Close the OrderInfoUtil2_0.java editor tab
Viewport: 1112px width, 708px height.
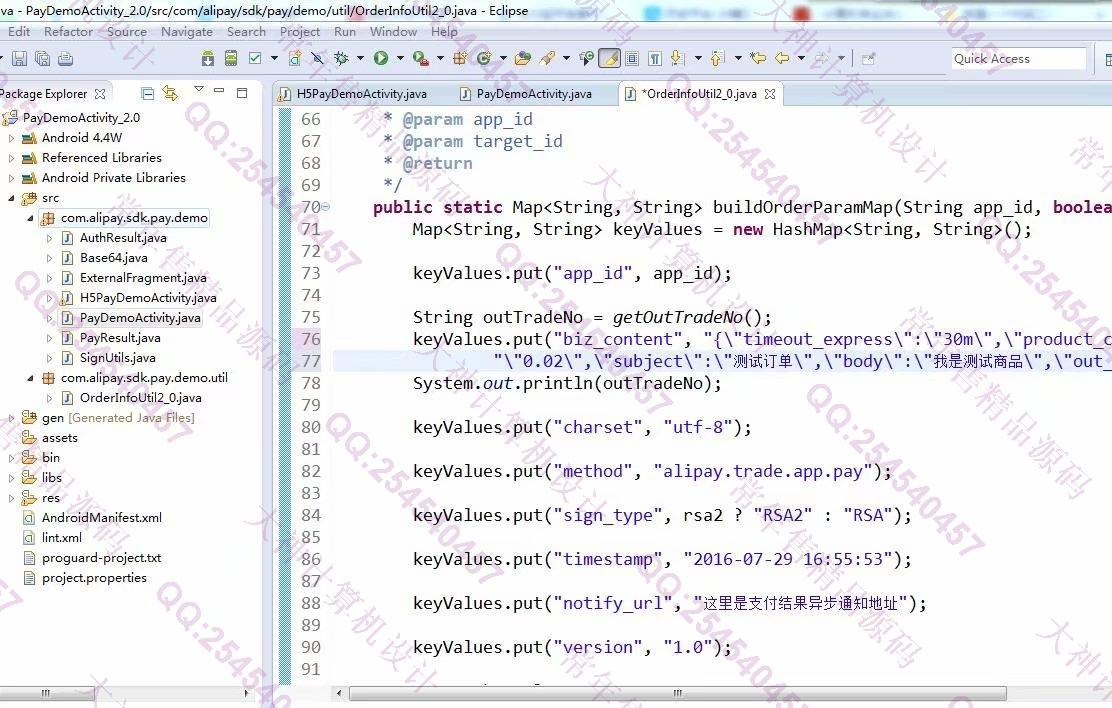770,94
